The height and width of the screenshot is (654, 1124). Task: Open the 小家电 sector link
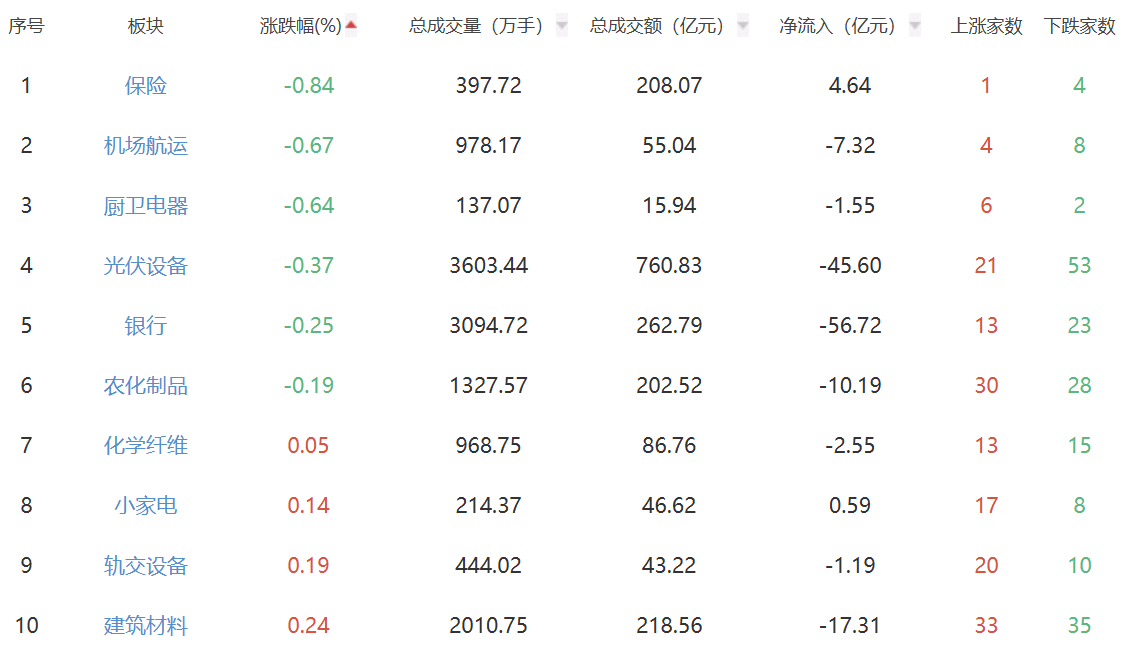(146, 506)
